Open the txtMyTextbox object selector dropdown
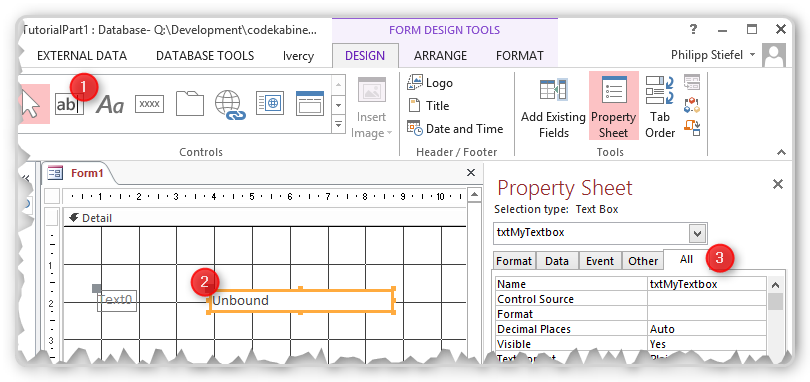The image size is (810, 382). tap(697, 234)
